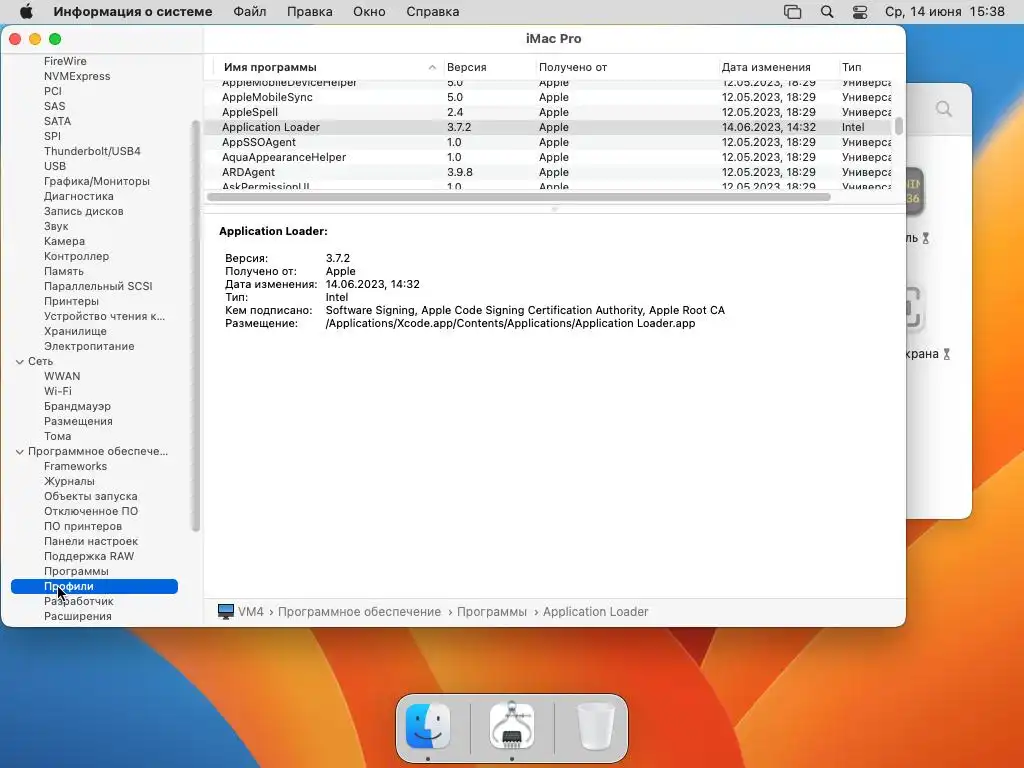Select Принтеры in the sidebar
The height and width of the screenshot is (768, 1024).
click(71, 301)
